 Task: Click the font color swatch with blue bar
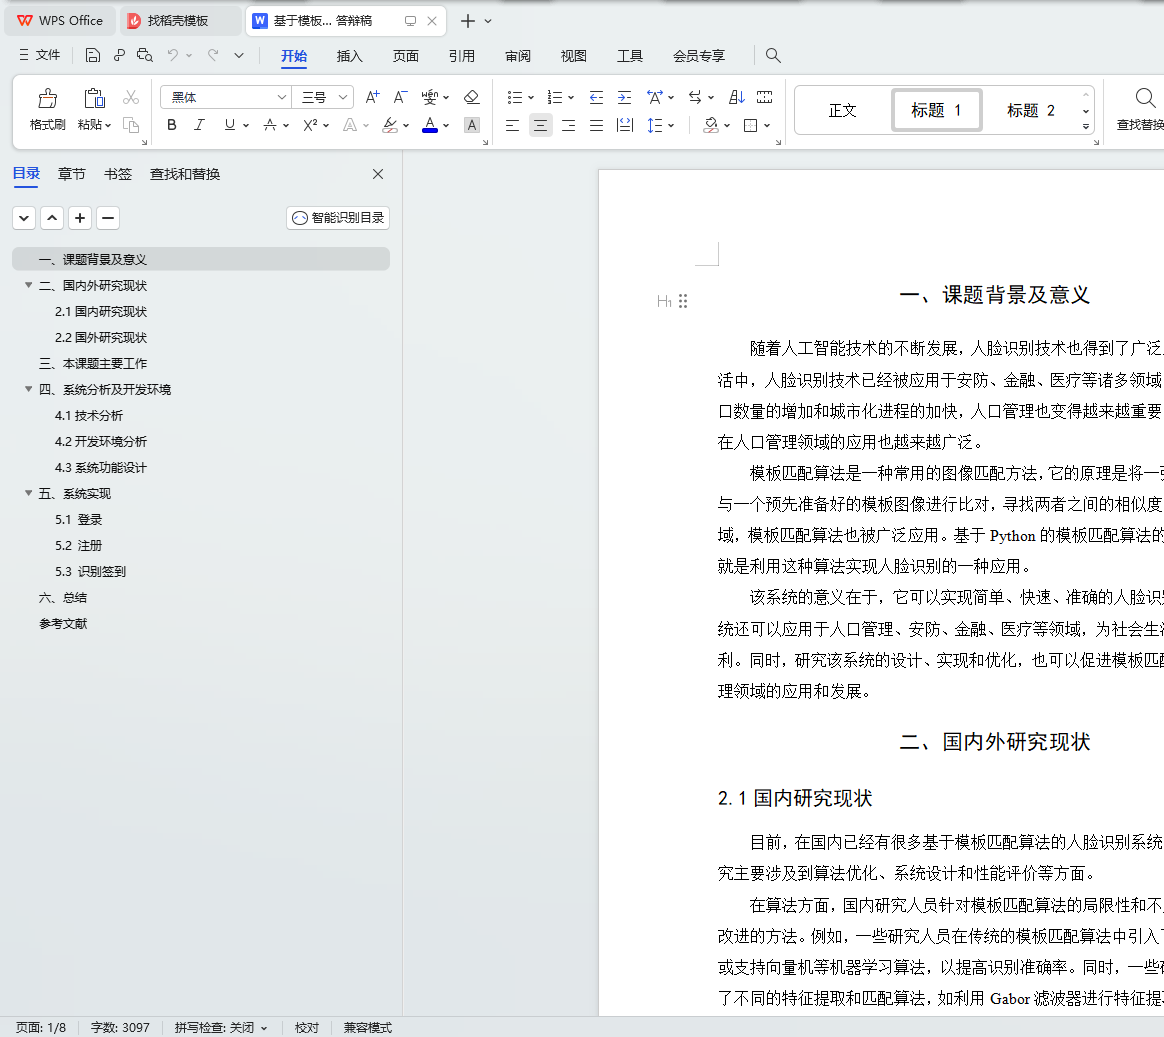(430, 125)
